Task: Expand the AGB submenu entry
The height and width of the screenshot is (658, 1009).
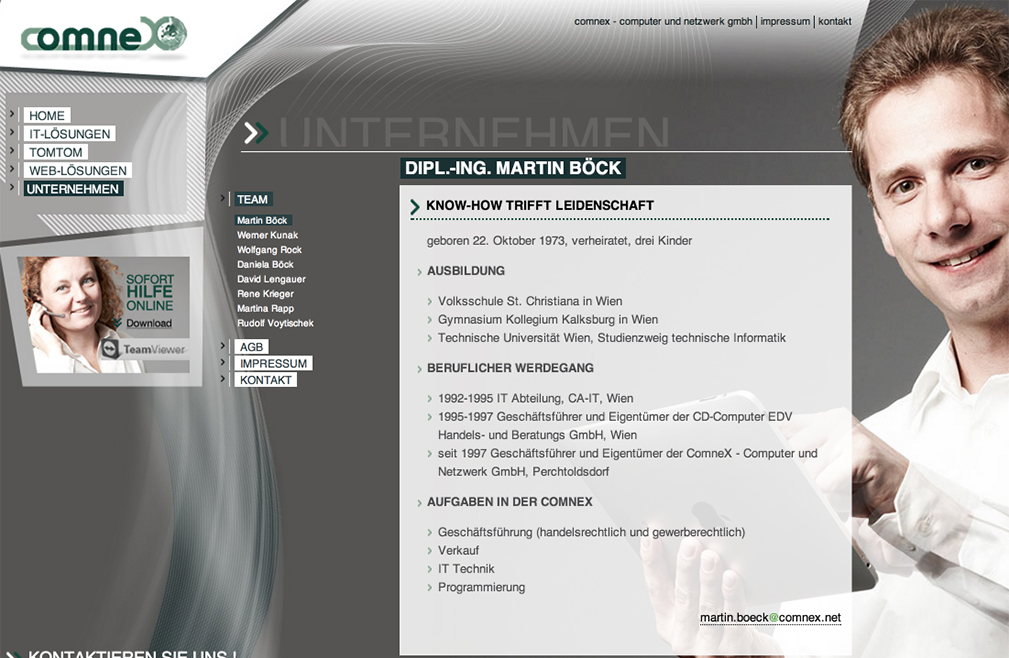Action: coord(251,347)
